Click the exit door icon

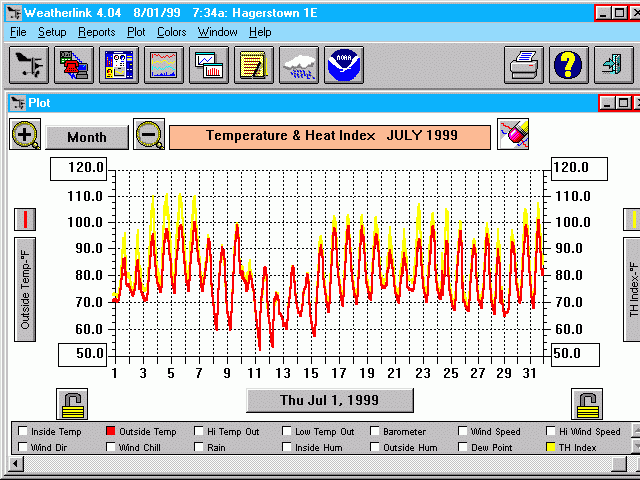(613, 65)
